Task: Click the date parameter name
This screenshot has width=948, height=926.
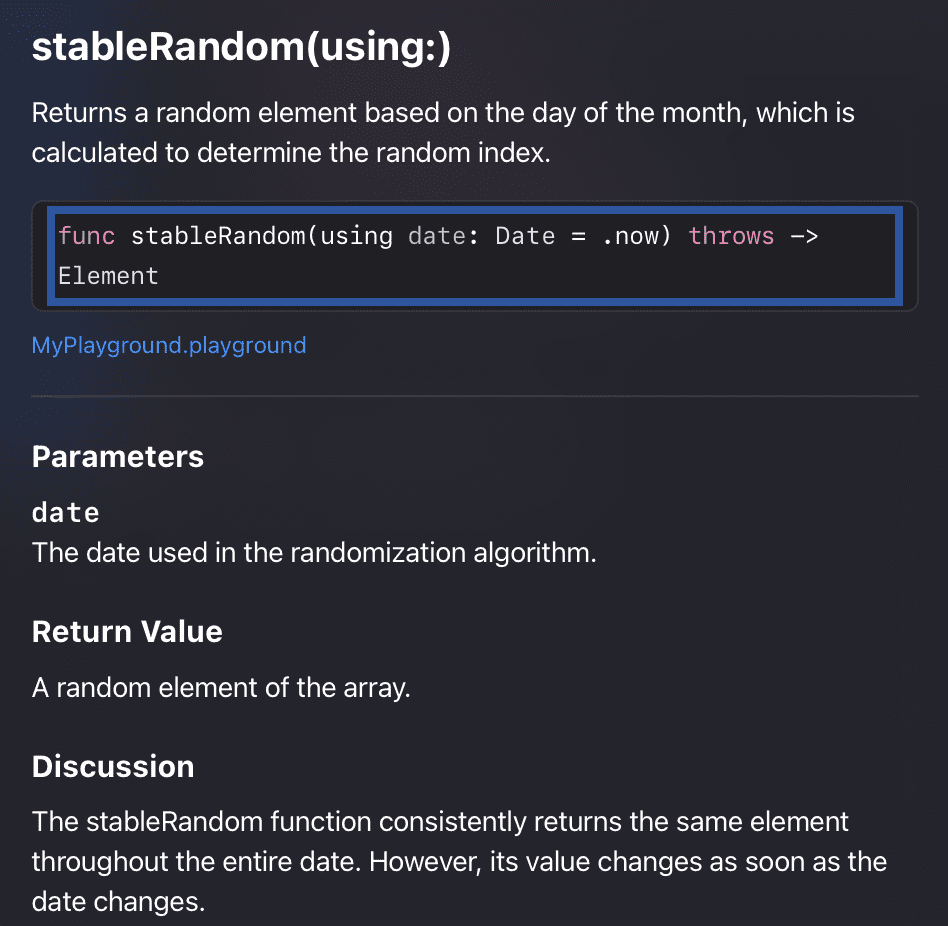Action: pyautogui.click(x=65, y=513)
